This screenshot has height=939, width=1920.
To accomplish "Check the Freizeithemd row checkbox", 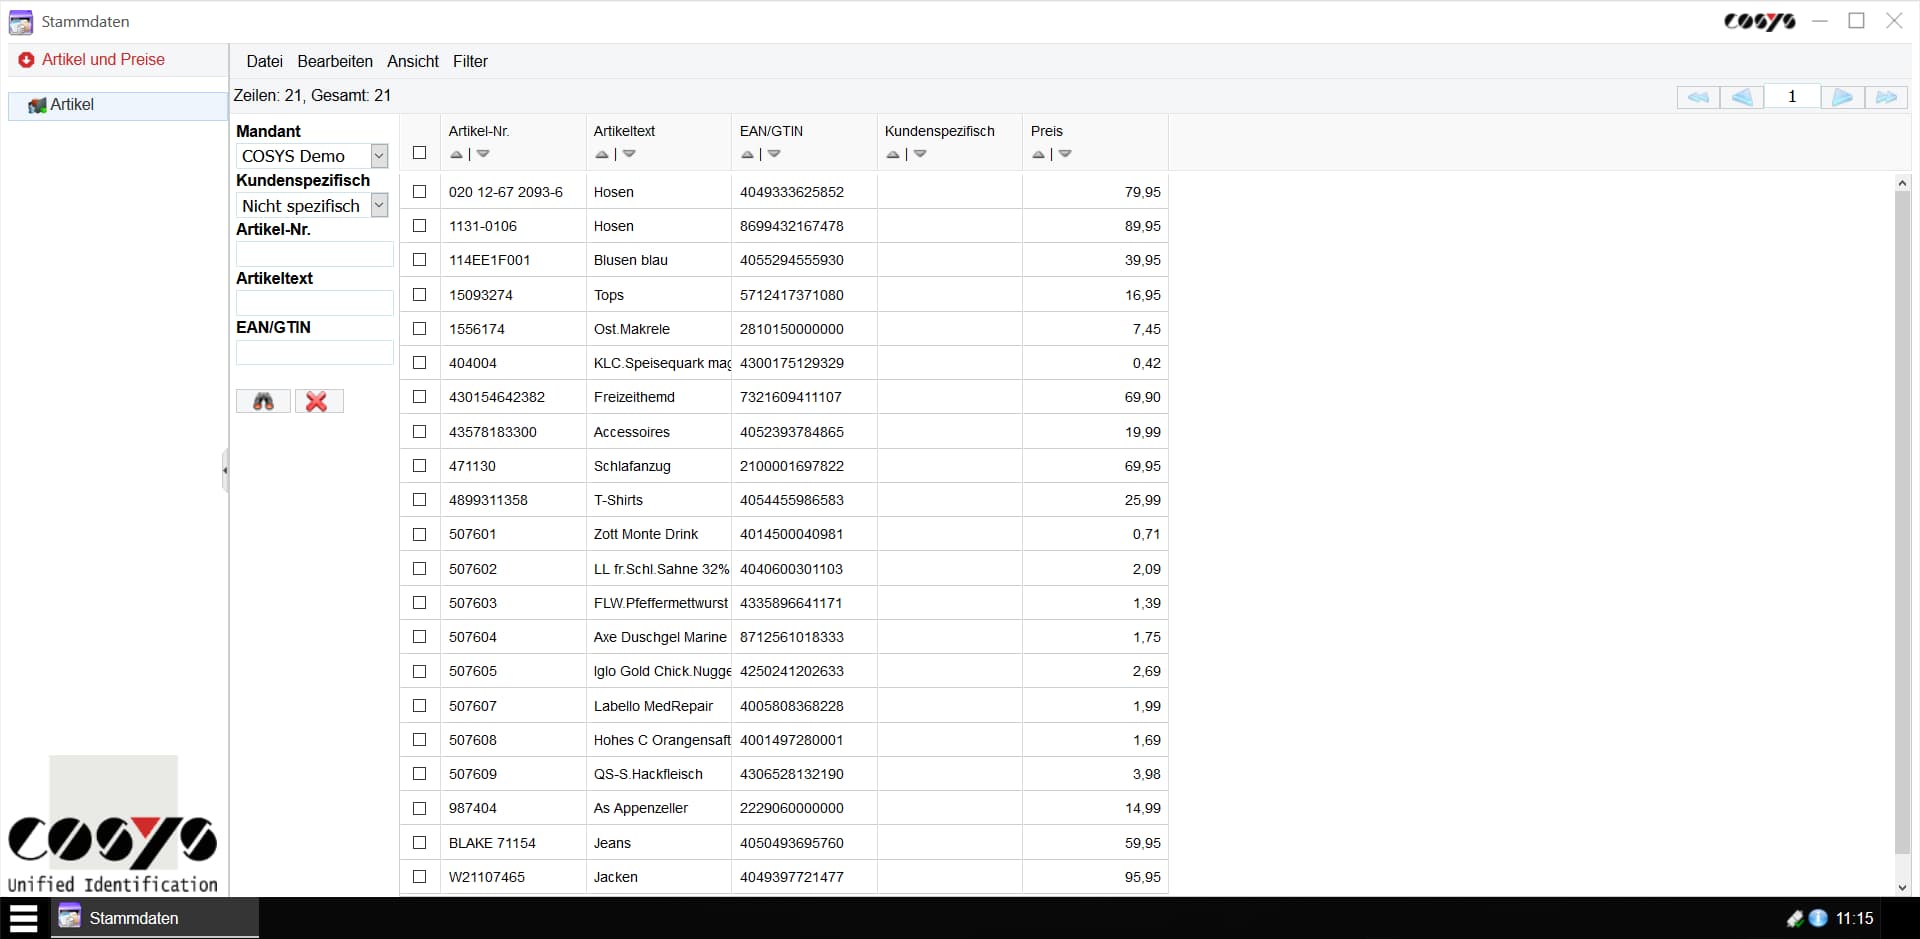I will (419, 396).
